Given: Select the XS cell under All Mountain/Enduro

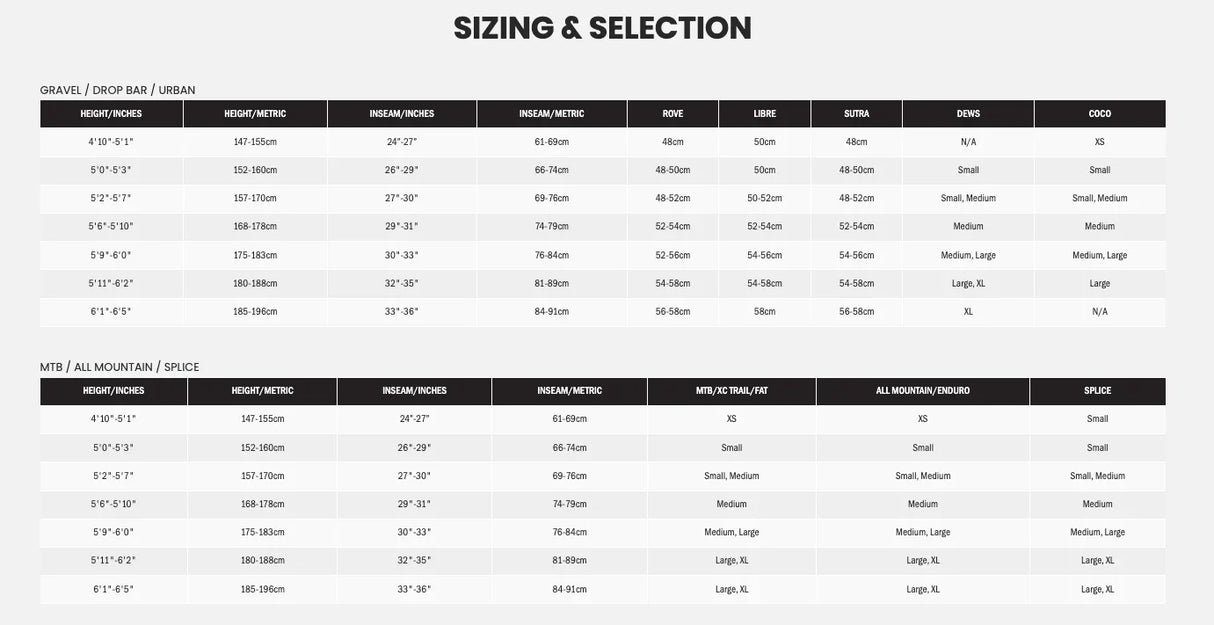Looking at the screenshot, I should tap(922, 419).
